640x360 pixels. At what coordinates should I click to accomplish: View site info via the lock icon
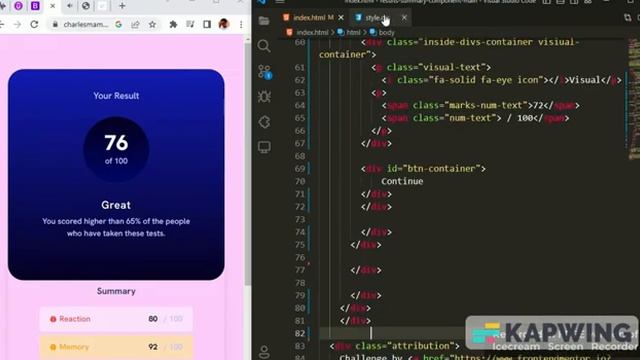point(55,24)
